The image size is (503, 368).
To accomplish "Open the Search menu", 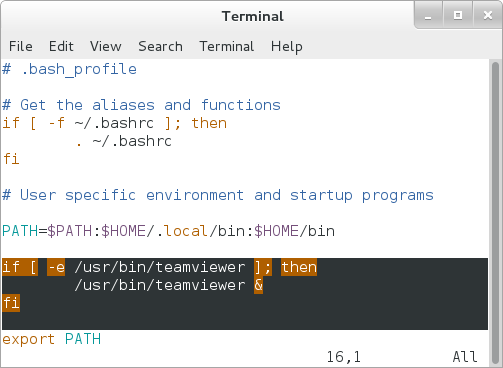I will (160, 46).
